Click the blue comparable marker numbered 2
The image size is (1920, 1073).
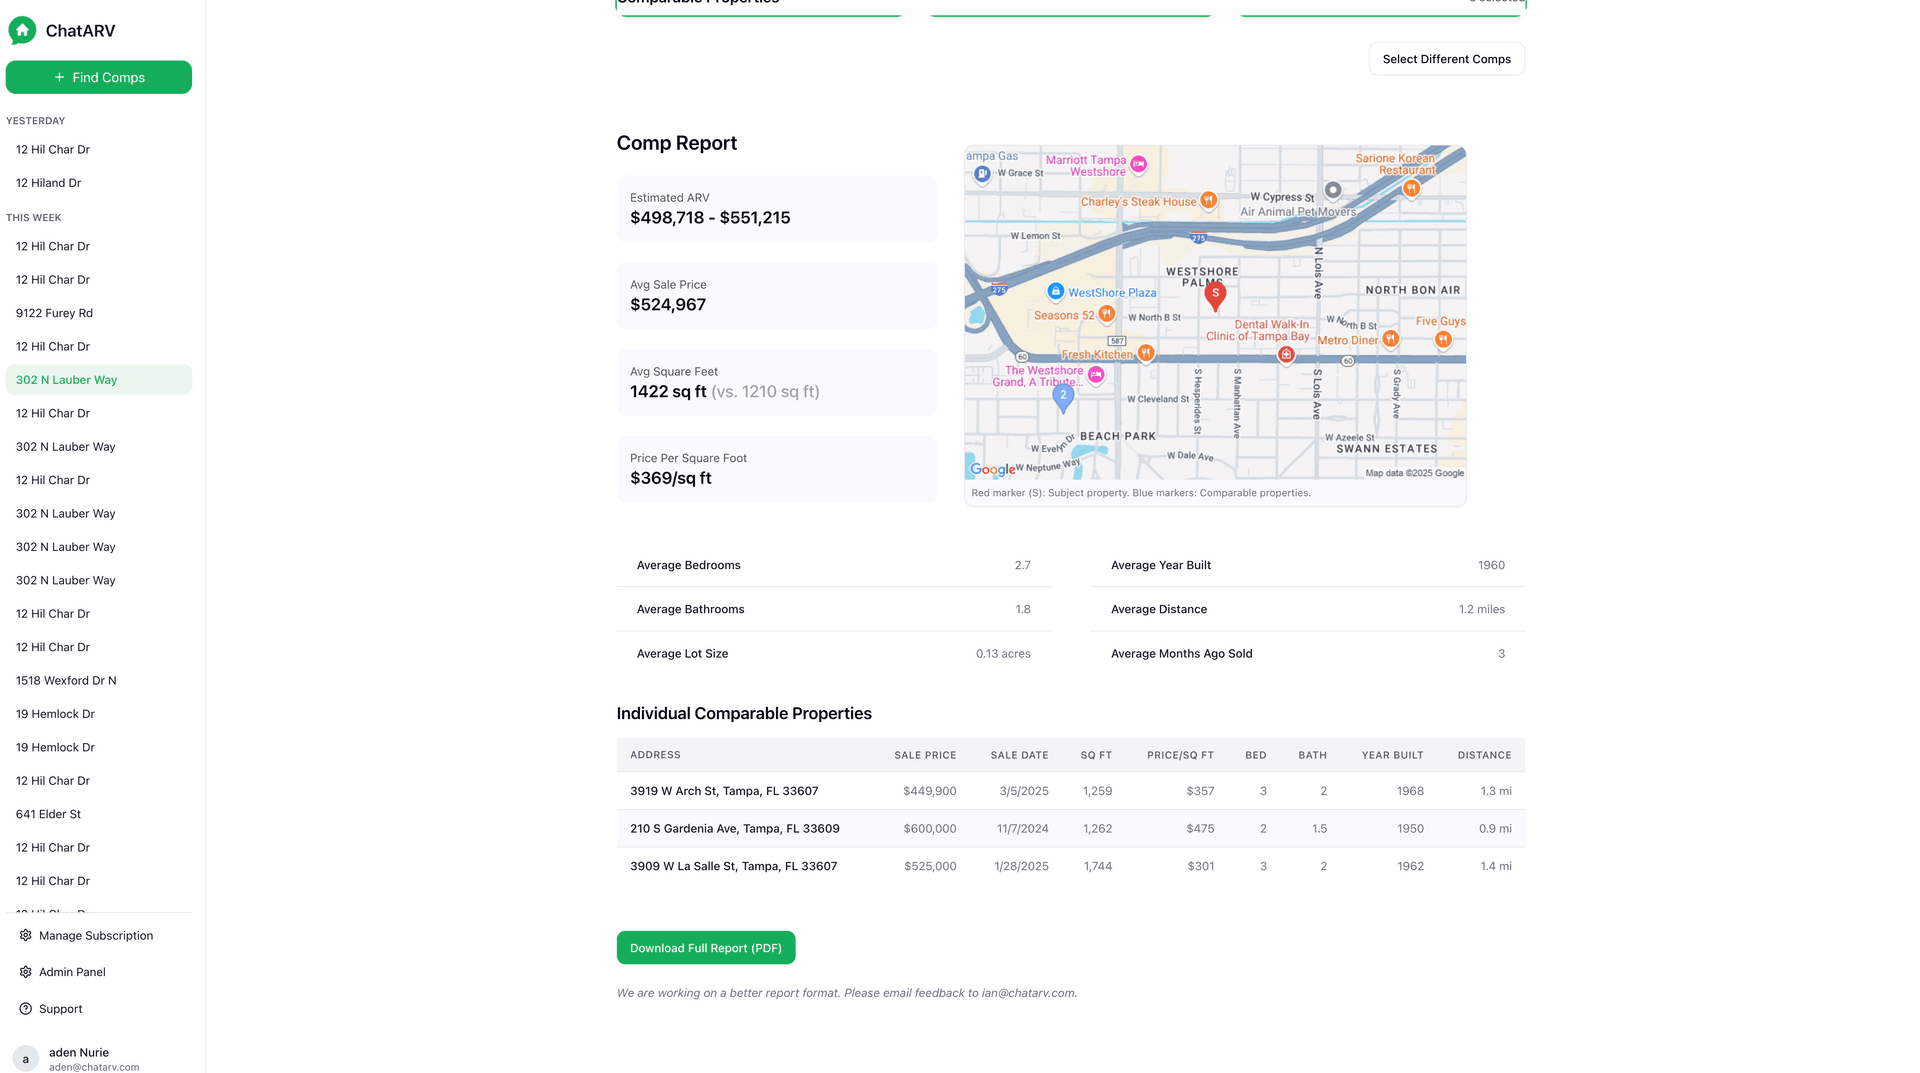pos(1063,397)
